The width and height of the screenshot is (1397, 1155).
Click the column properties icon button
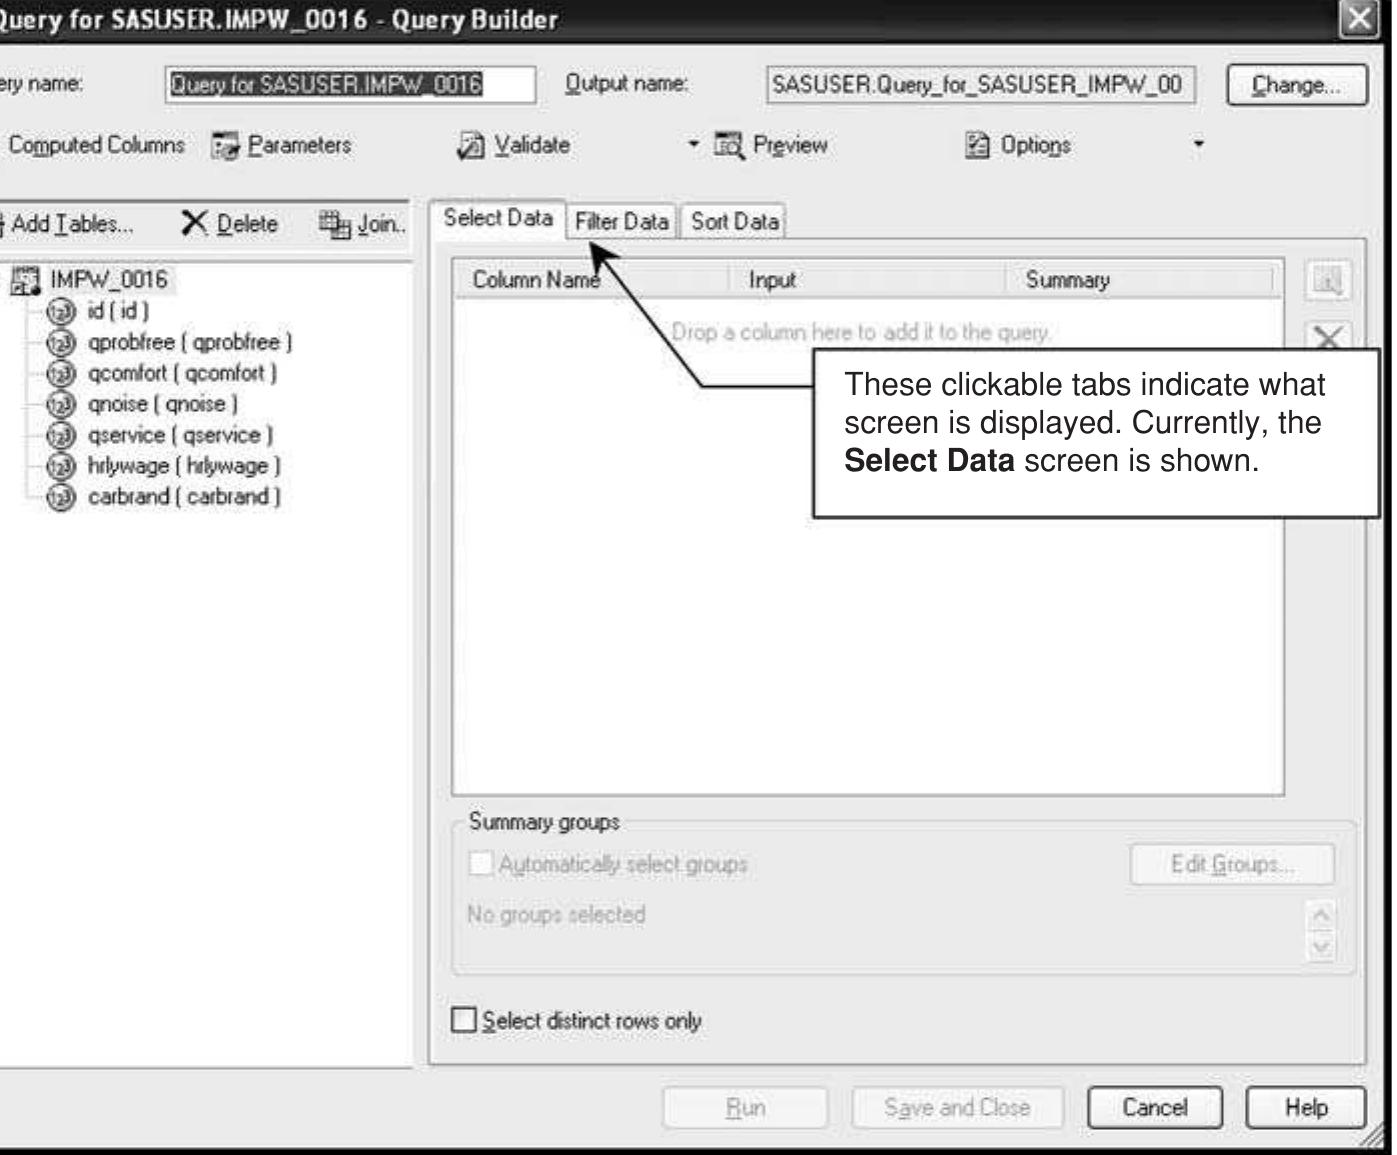tap(1328, 281)
